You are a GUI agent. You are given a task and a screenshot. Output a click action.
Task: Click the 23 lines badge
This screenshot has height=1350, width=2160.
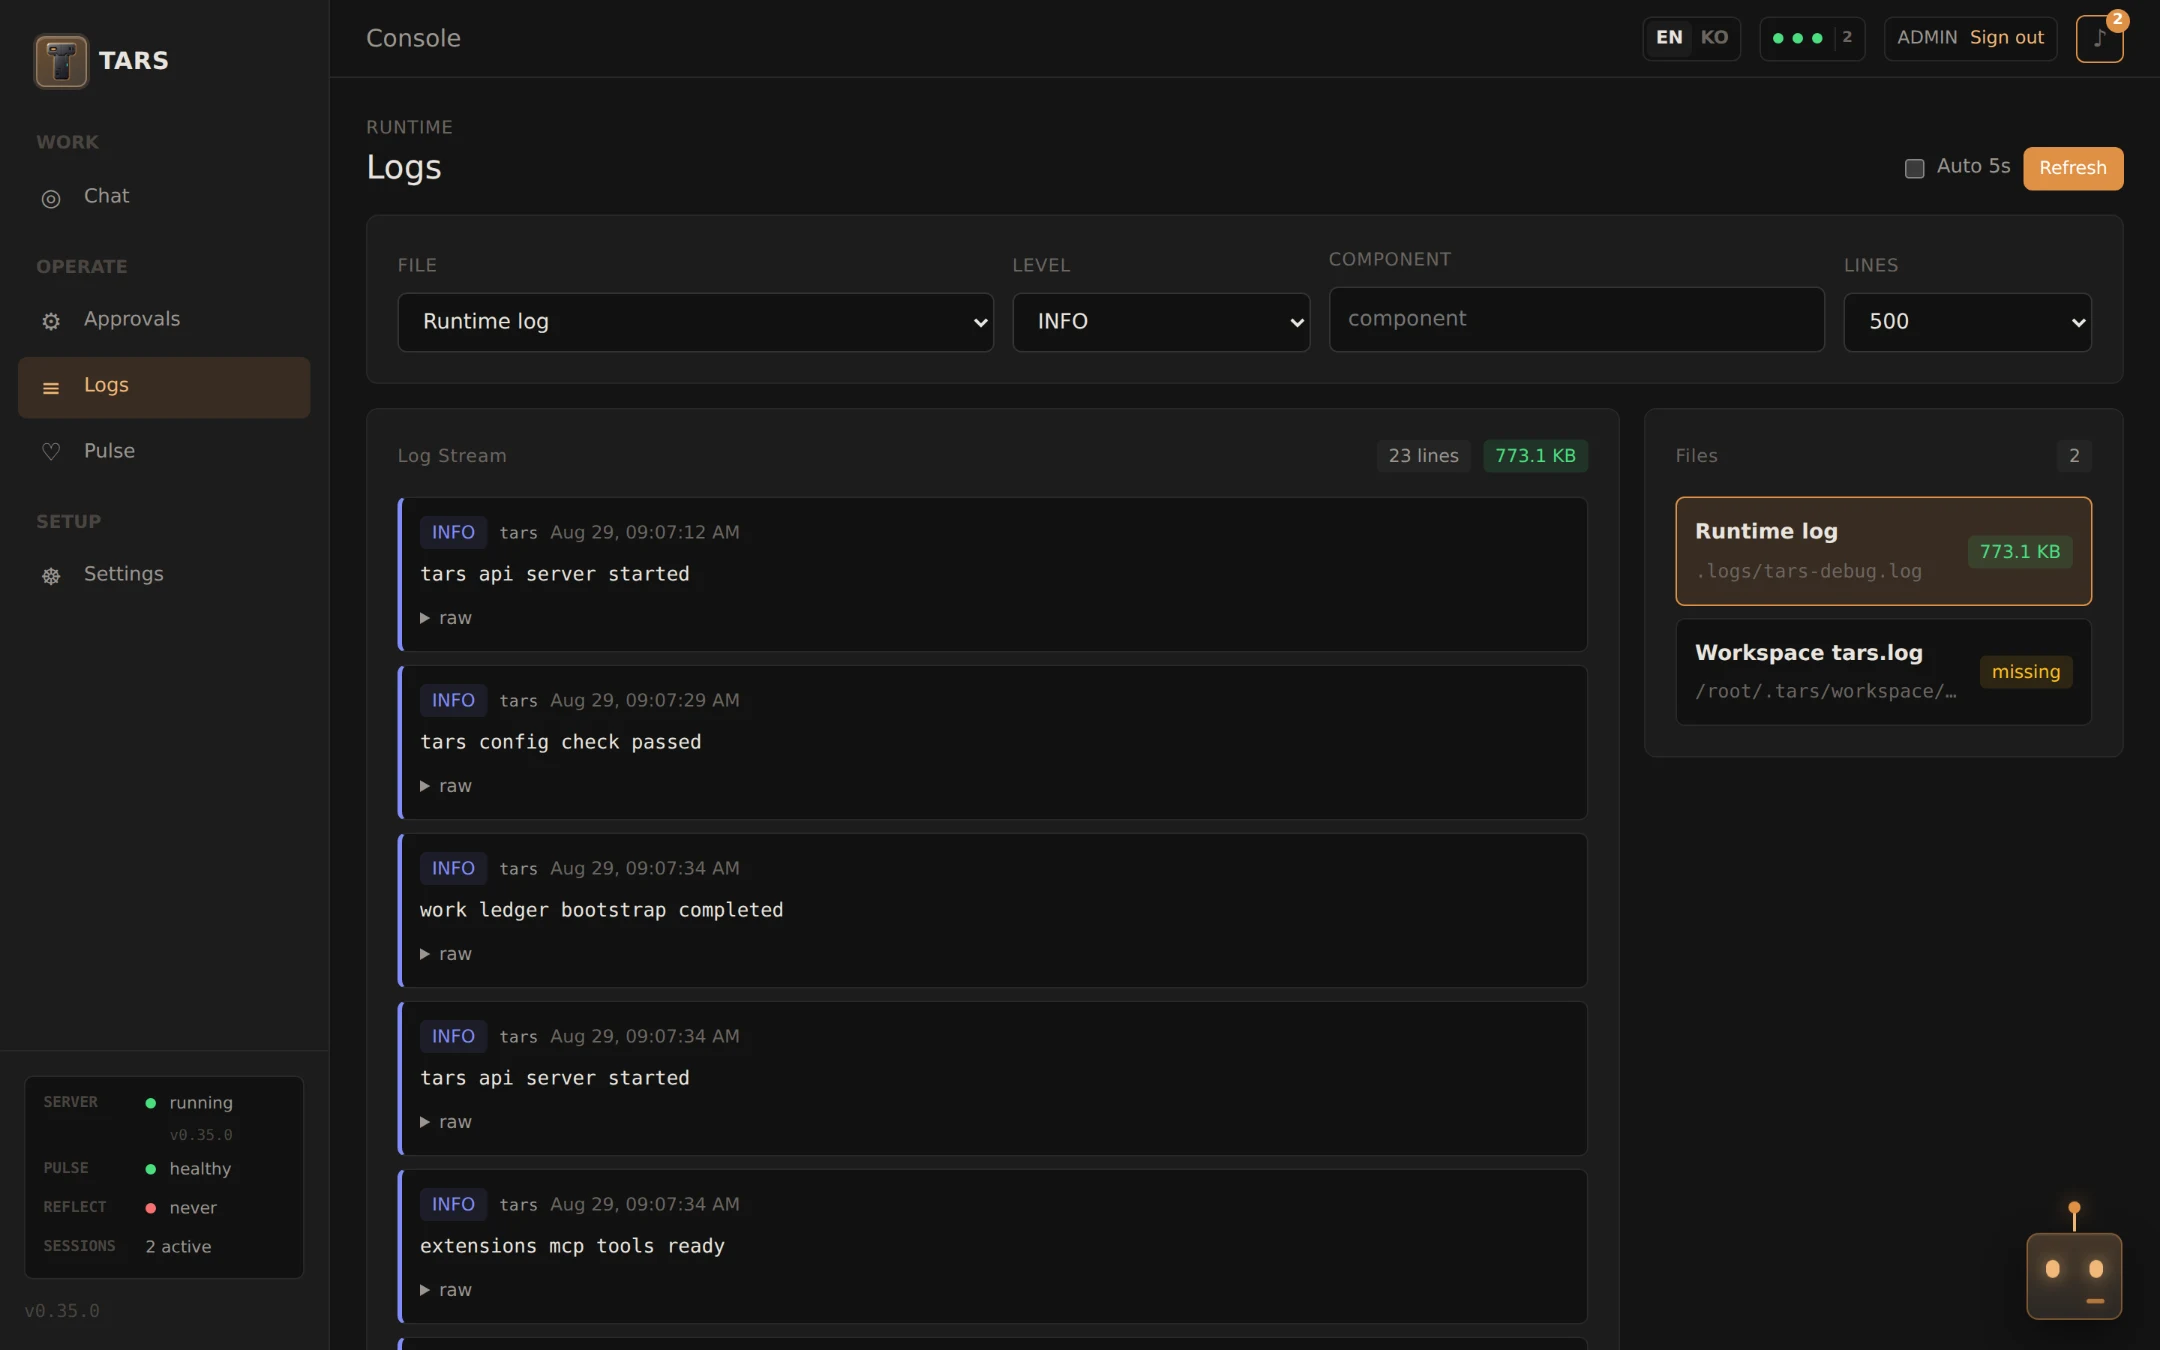(1423, 456)
